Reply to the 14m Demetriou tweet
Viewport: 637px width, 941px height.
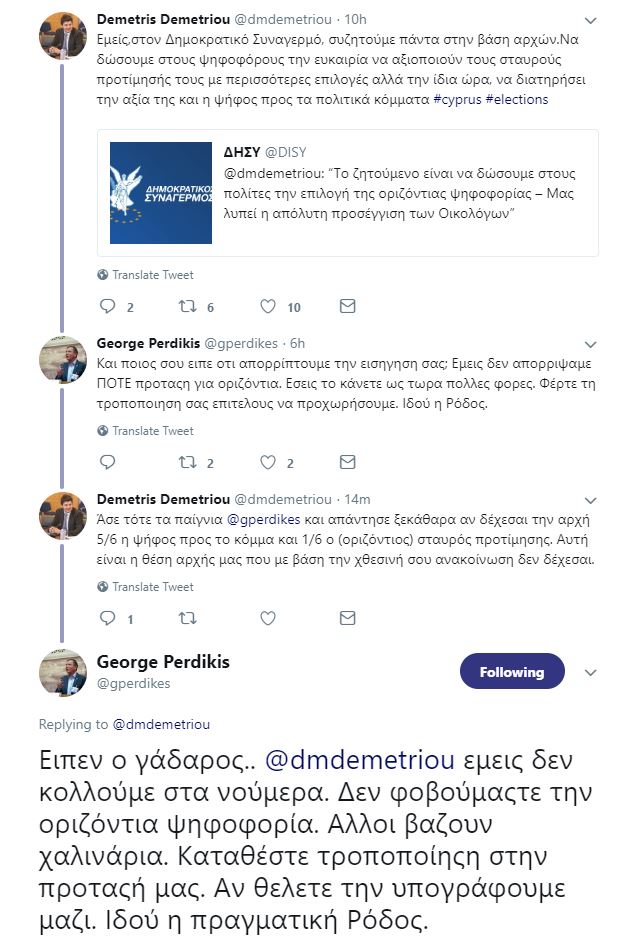pyautogui.click(x=109, y=619)
